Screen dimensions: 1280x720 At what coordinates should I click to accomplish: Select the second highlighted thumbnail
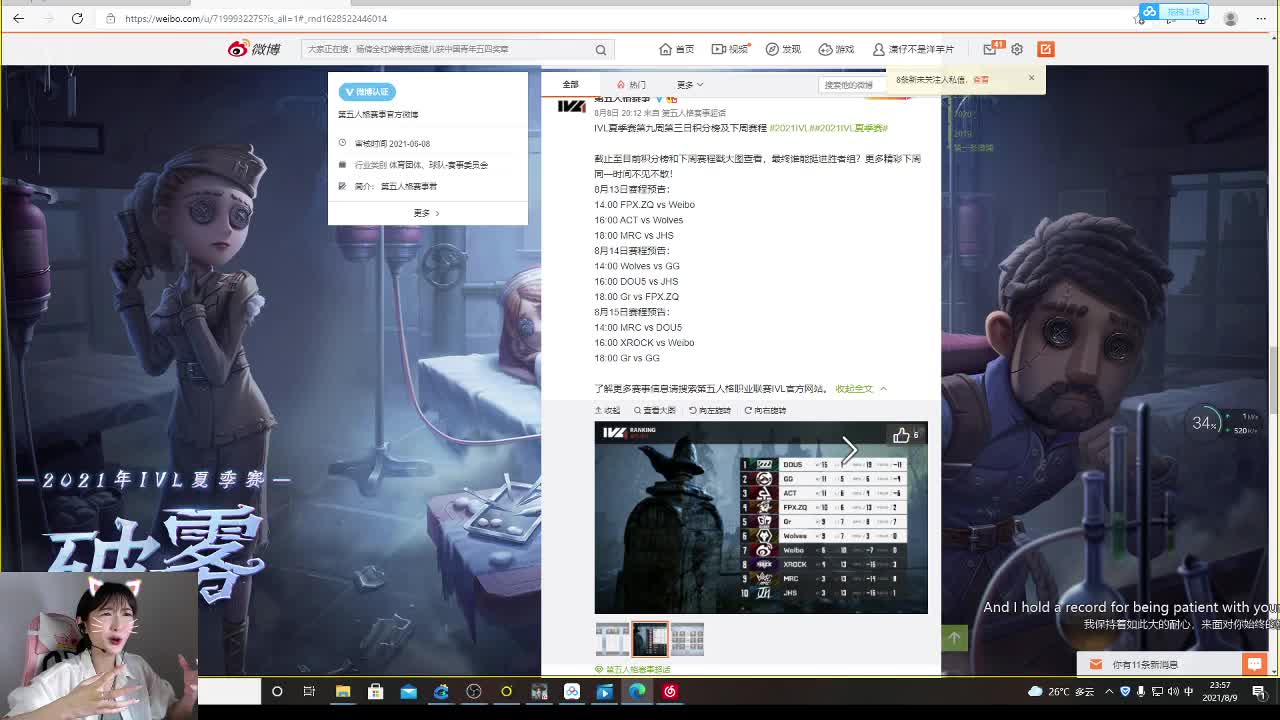click(650, 639)
